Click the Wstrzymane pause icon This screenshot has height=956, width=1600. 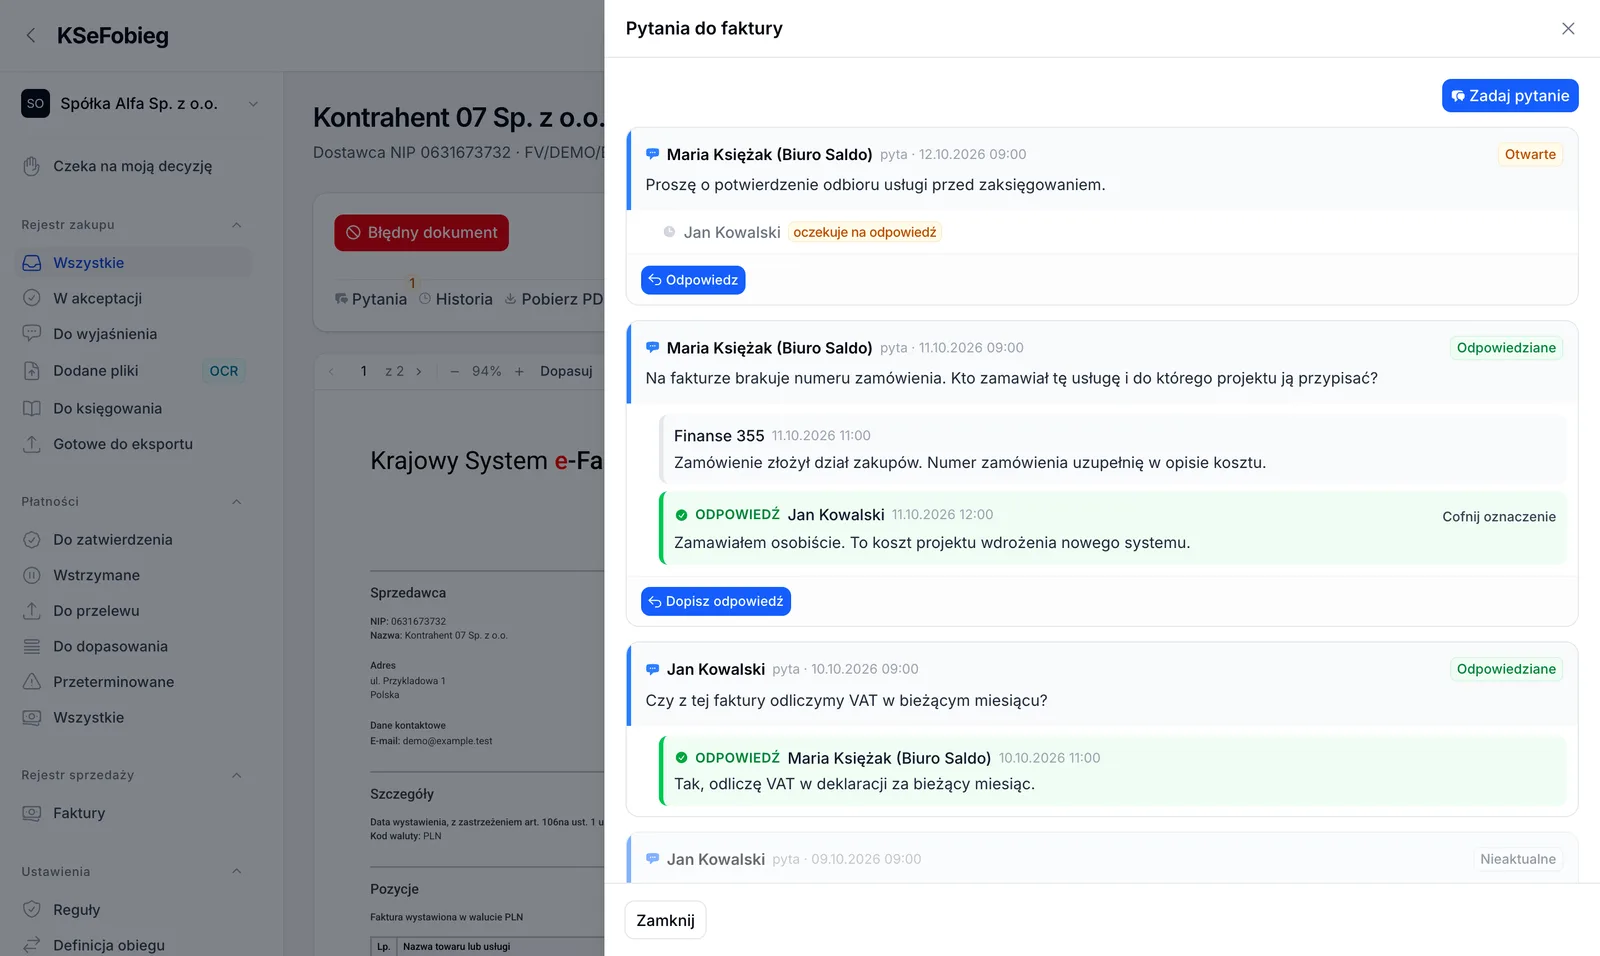point(32,575)
